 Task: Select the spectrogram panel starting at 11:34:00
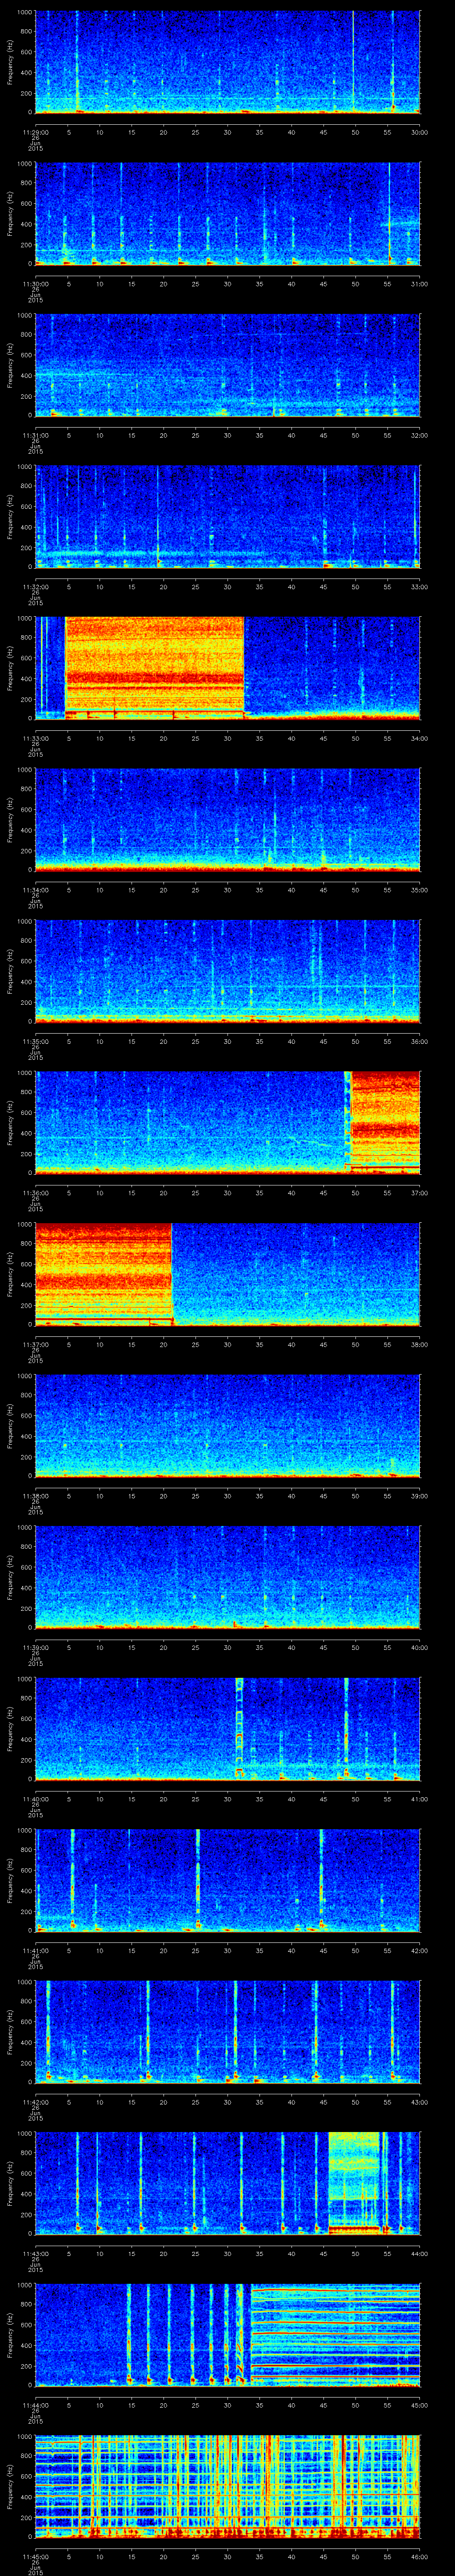click(227, 820)
